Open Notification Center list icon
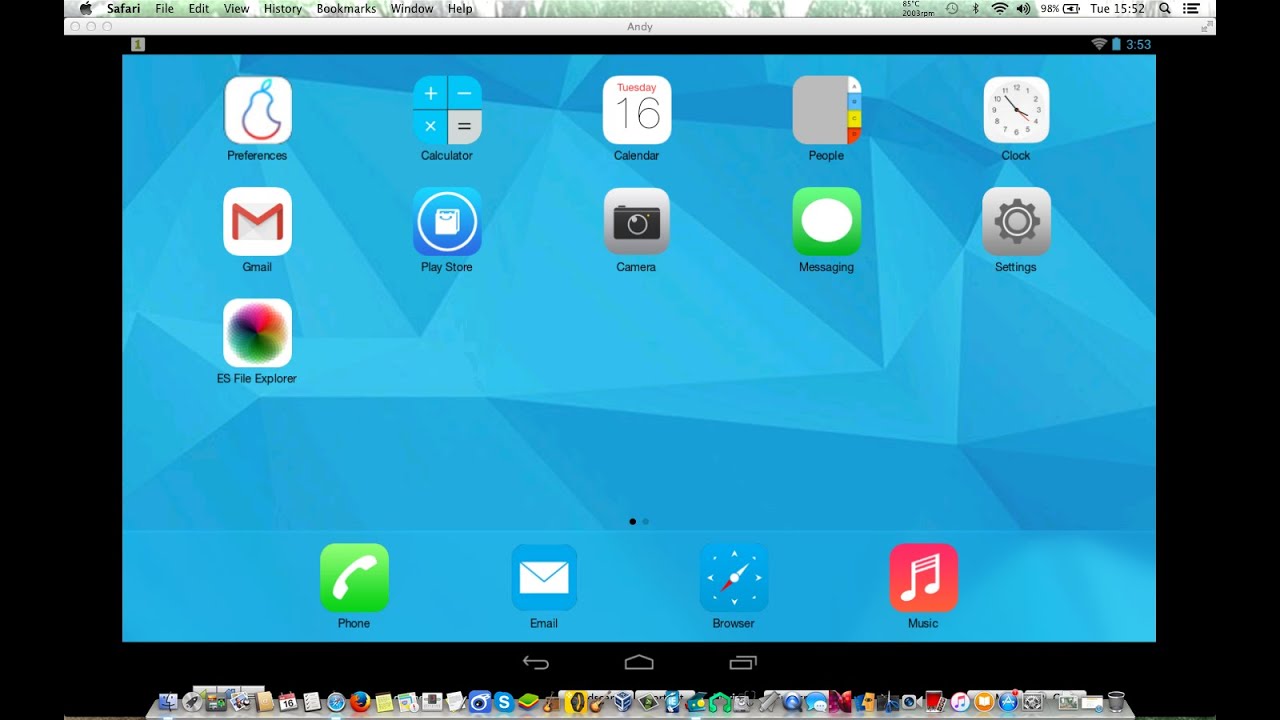1280x720 pixels. [x=1190, y=9]
